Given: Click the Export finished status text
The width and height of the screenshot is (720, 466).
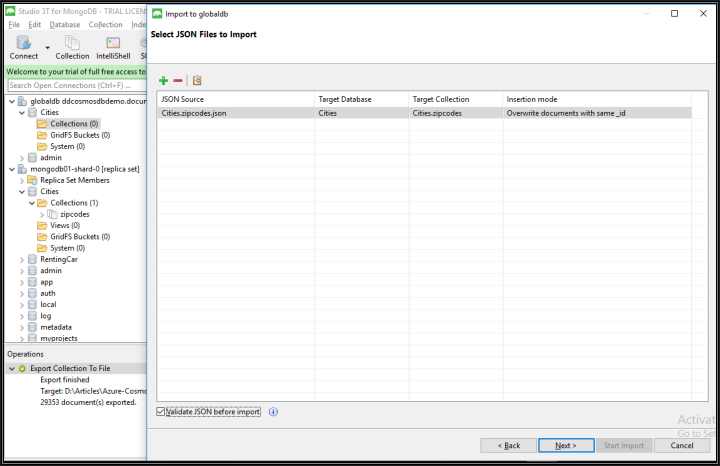Looking at the screenshot, I should 65,380.
